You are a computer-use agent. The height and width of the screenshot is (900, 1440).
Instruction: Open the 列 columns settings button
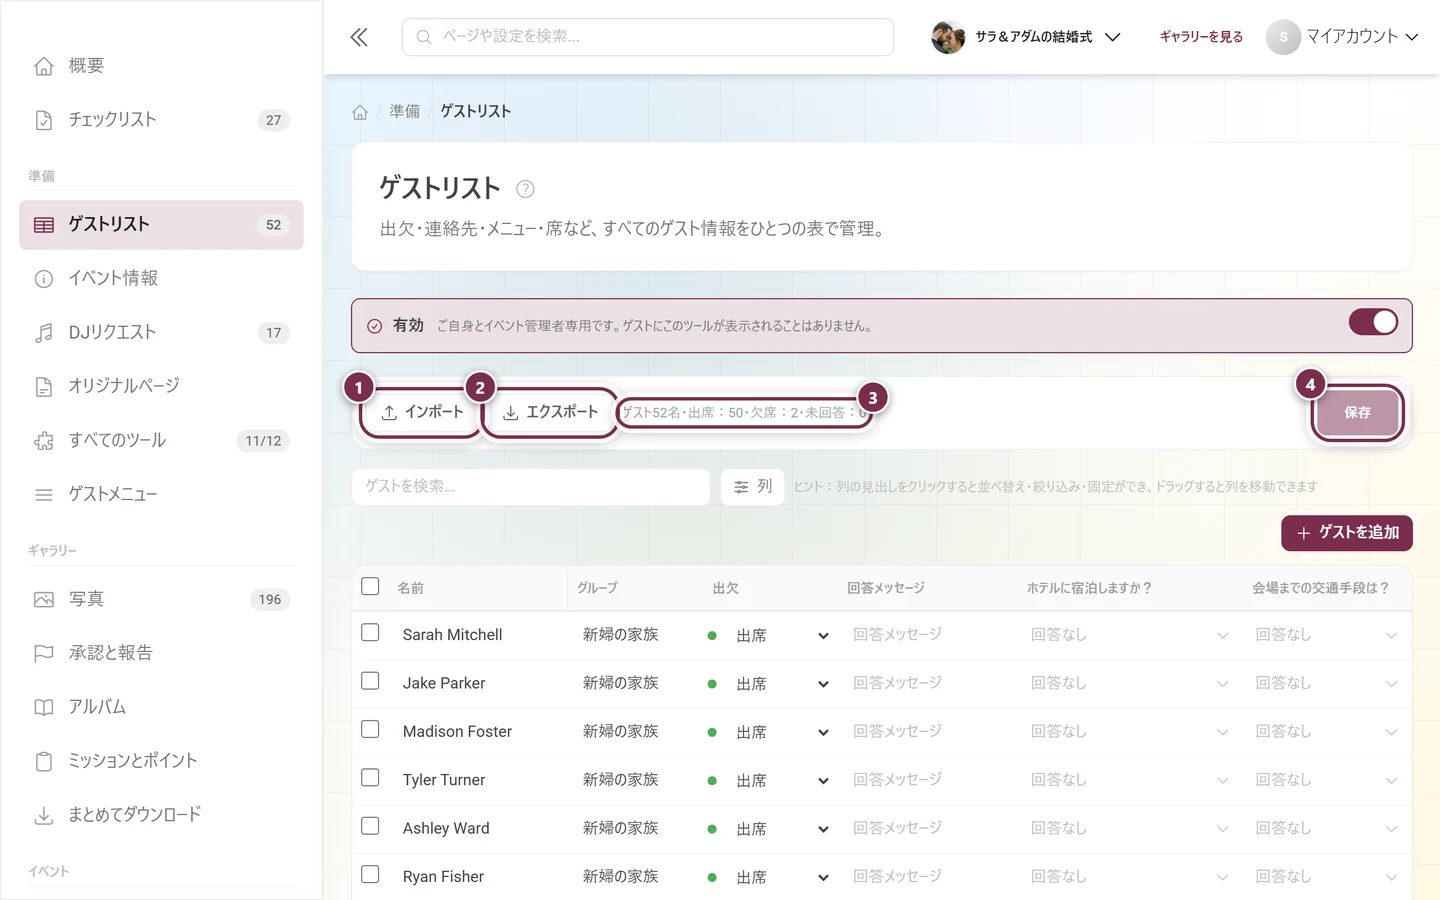click(x=752, y=487)
